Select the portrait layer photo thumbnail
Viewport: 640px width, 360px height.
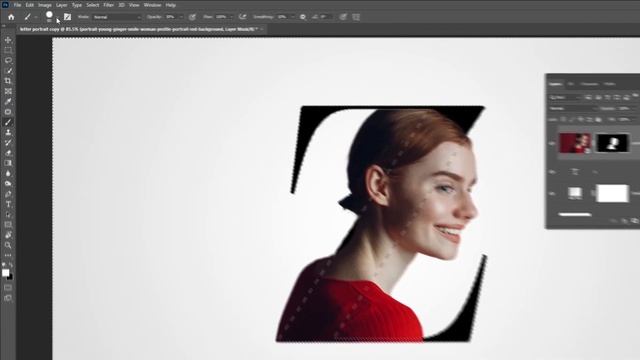click(x=575, y=143)
